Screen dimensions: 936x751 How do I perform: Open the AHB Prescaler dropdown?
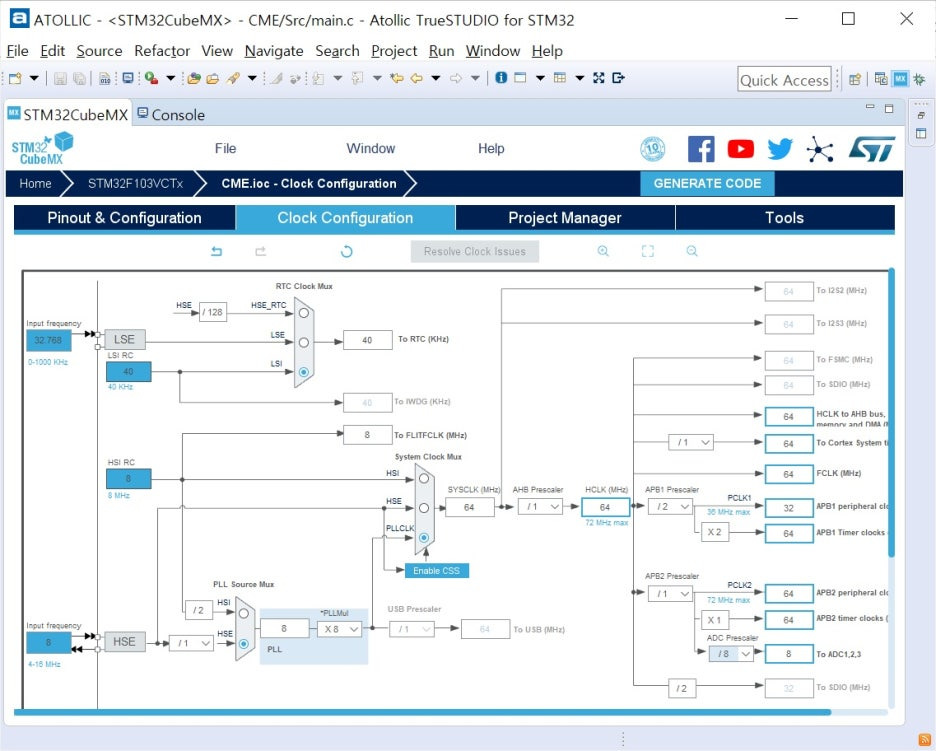point(540,507)
